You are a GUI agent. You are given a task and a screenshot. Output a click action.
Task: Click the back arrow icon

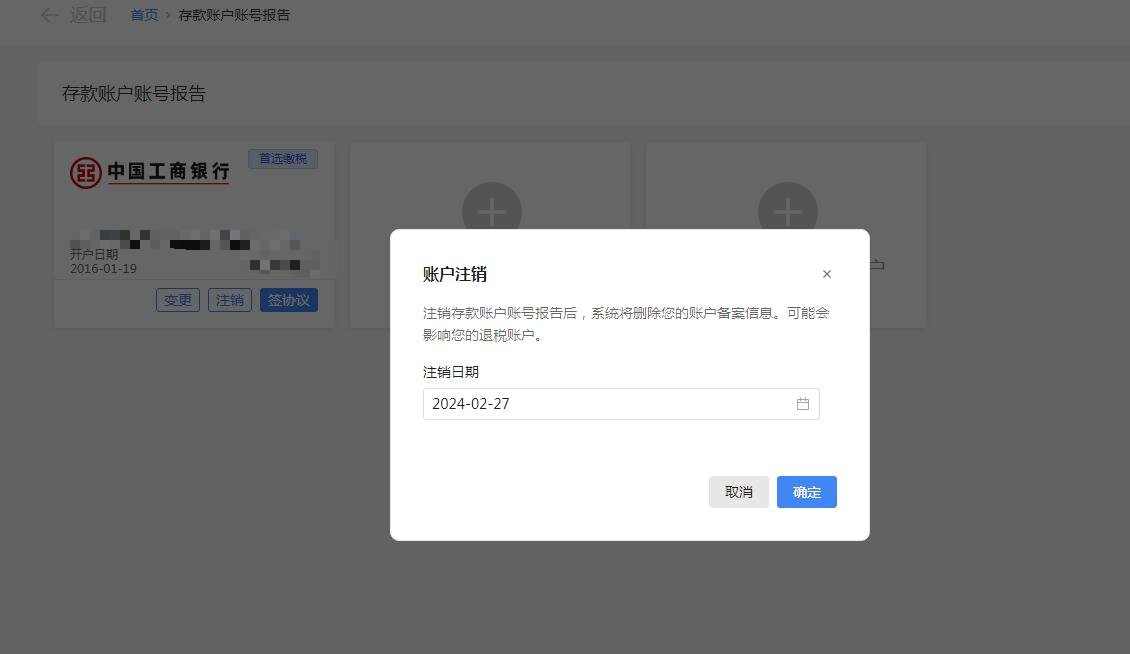coord(49,15)
